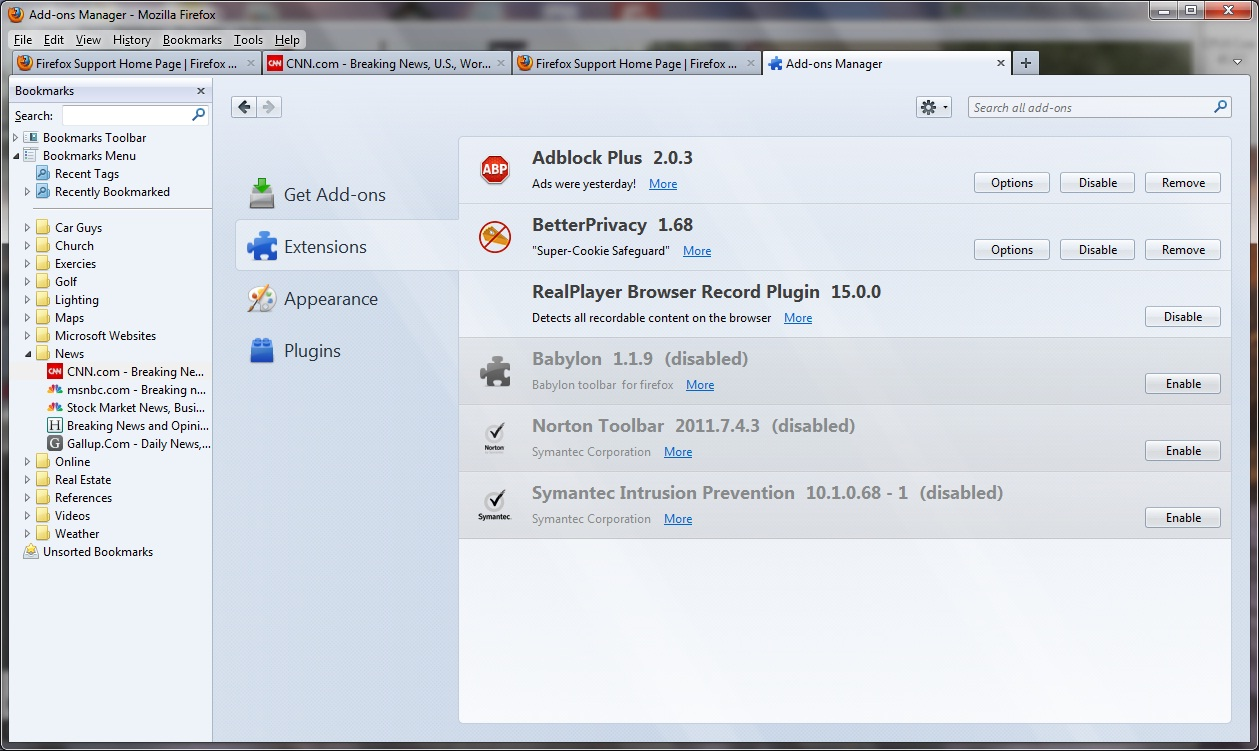Open the Bookmarks menu
Screen dimensions: 1259x751
pos(192,40)
